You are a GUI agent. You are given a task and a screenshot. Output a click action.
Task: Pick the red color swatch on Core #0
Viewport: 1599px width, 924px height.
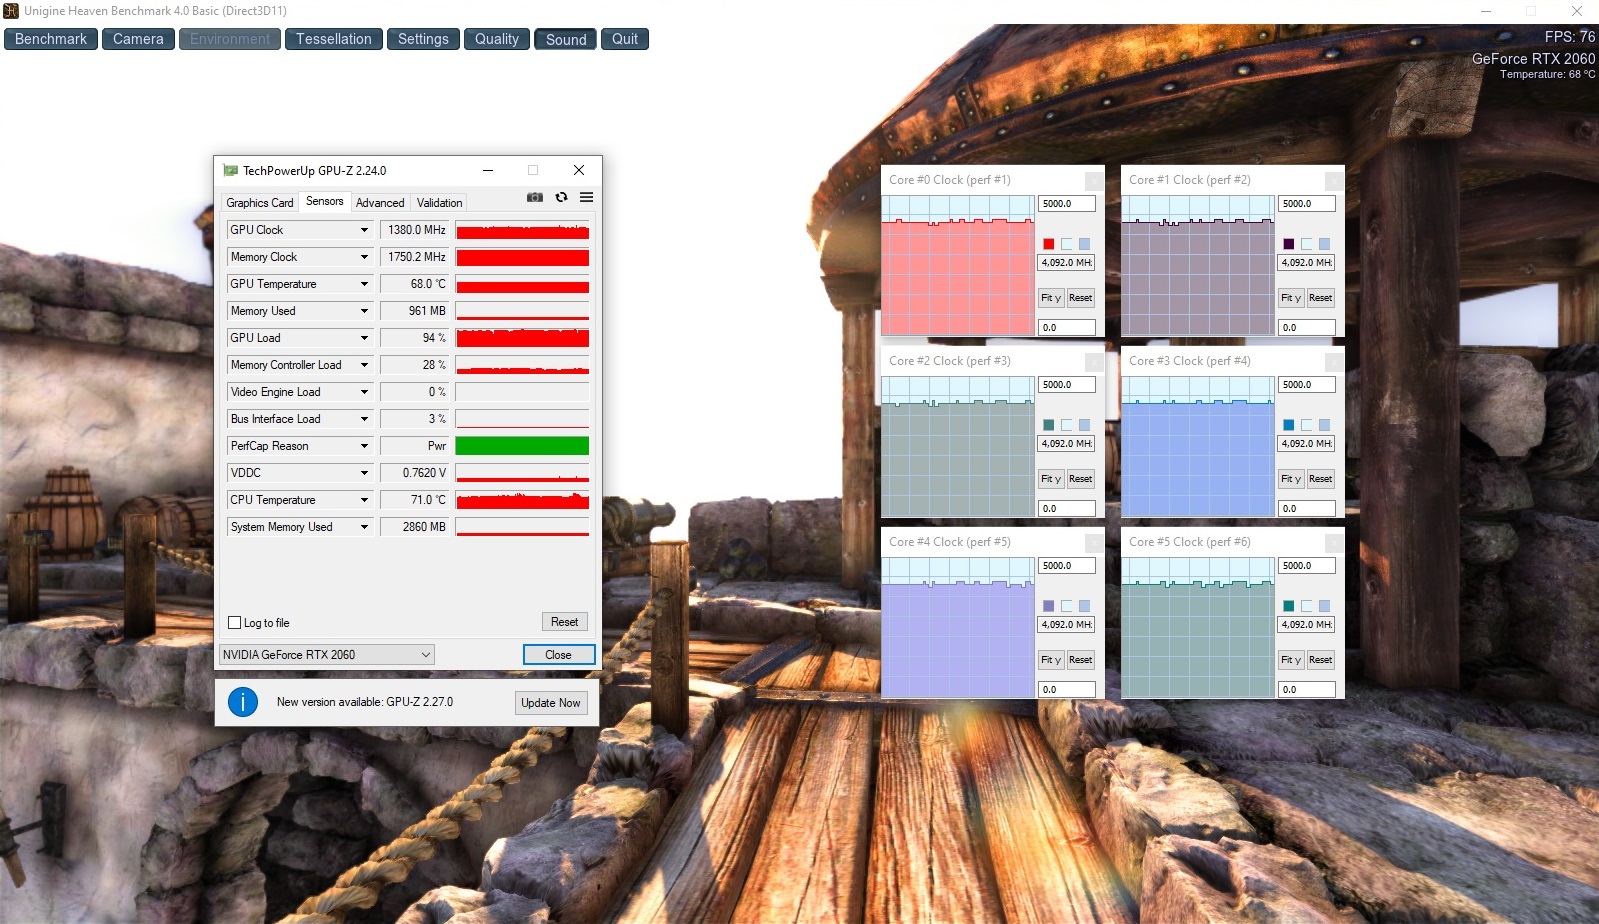click(1049, 244)
